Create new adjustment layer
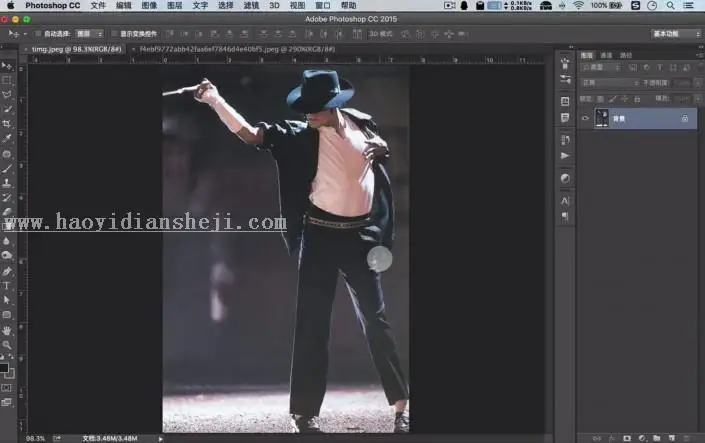The image size is (705, 443). (642, 438)
